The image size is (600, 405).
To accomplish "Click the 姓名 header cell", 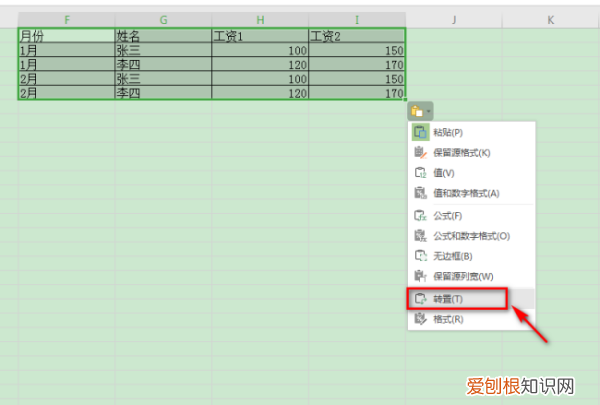I will tap(163, 36).
